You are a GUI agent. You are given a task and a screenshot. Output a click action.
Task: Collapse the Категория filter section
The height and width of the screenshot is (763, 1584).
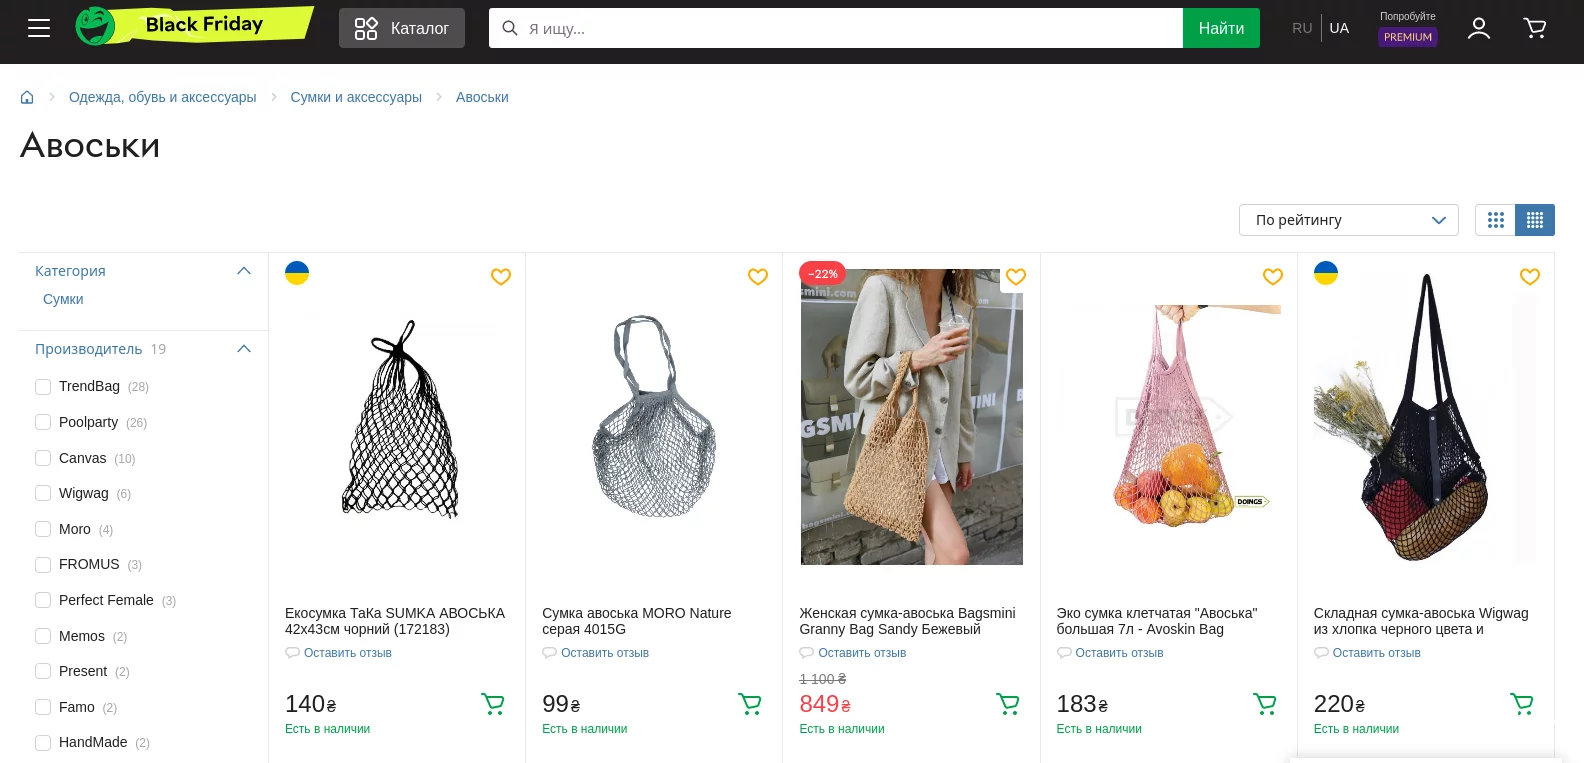pyautogui.click(x=243, y=271)
